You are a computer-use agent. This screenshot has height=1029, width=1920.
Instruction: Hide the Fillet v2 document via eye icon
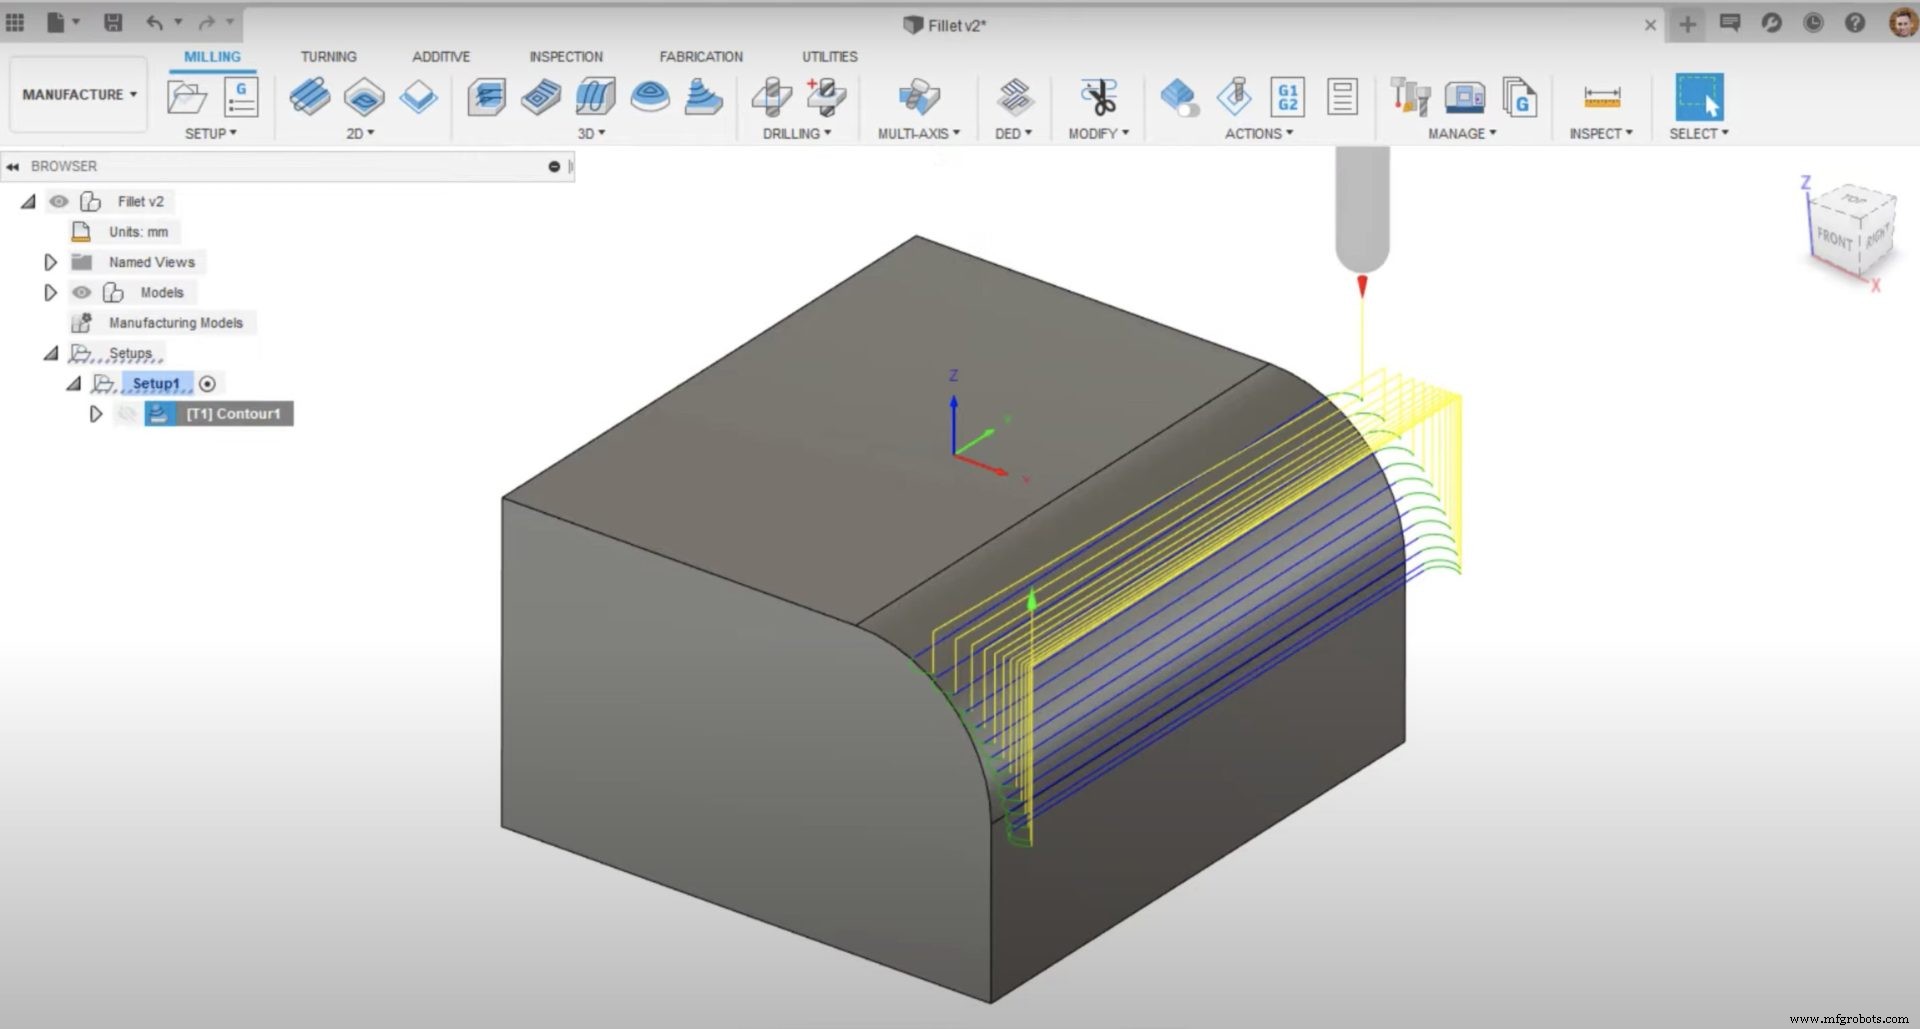coord(58,202)
